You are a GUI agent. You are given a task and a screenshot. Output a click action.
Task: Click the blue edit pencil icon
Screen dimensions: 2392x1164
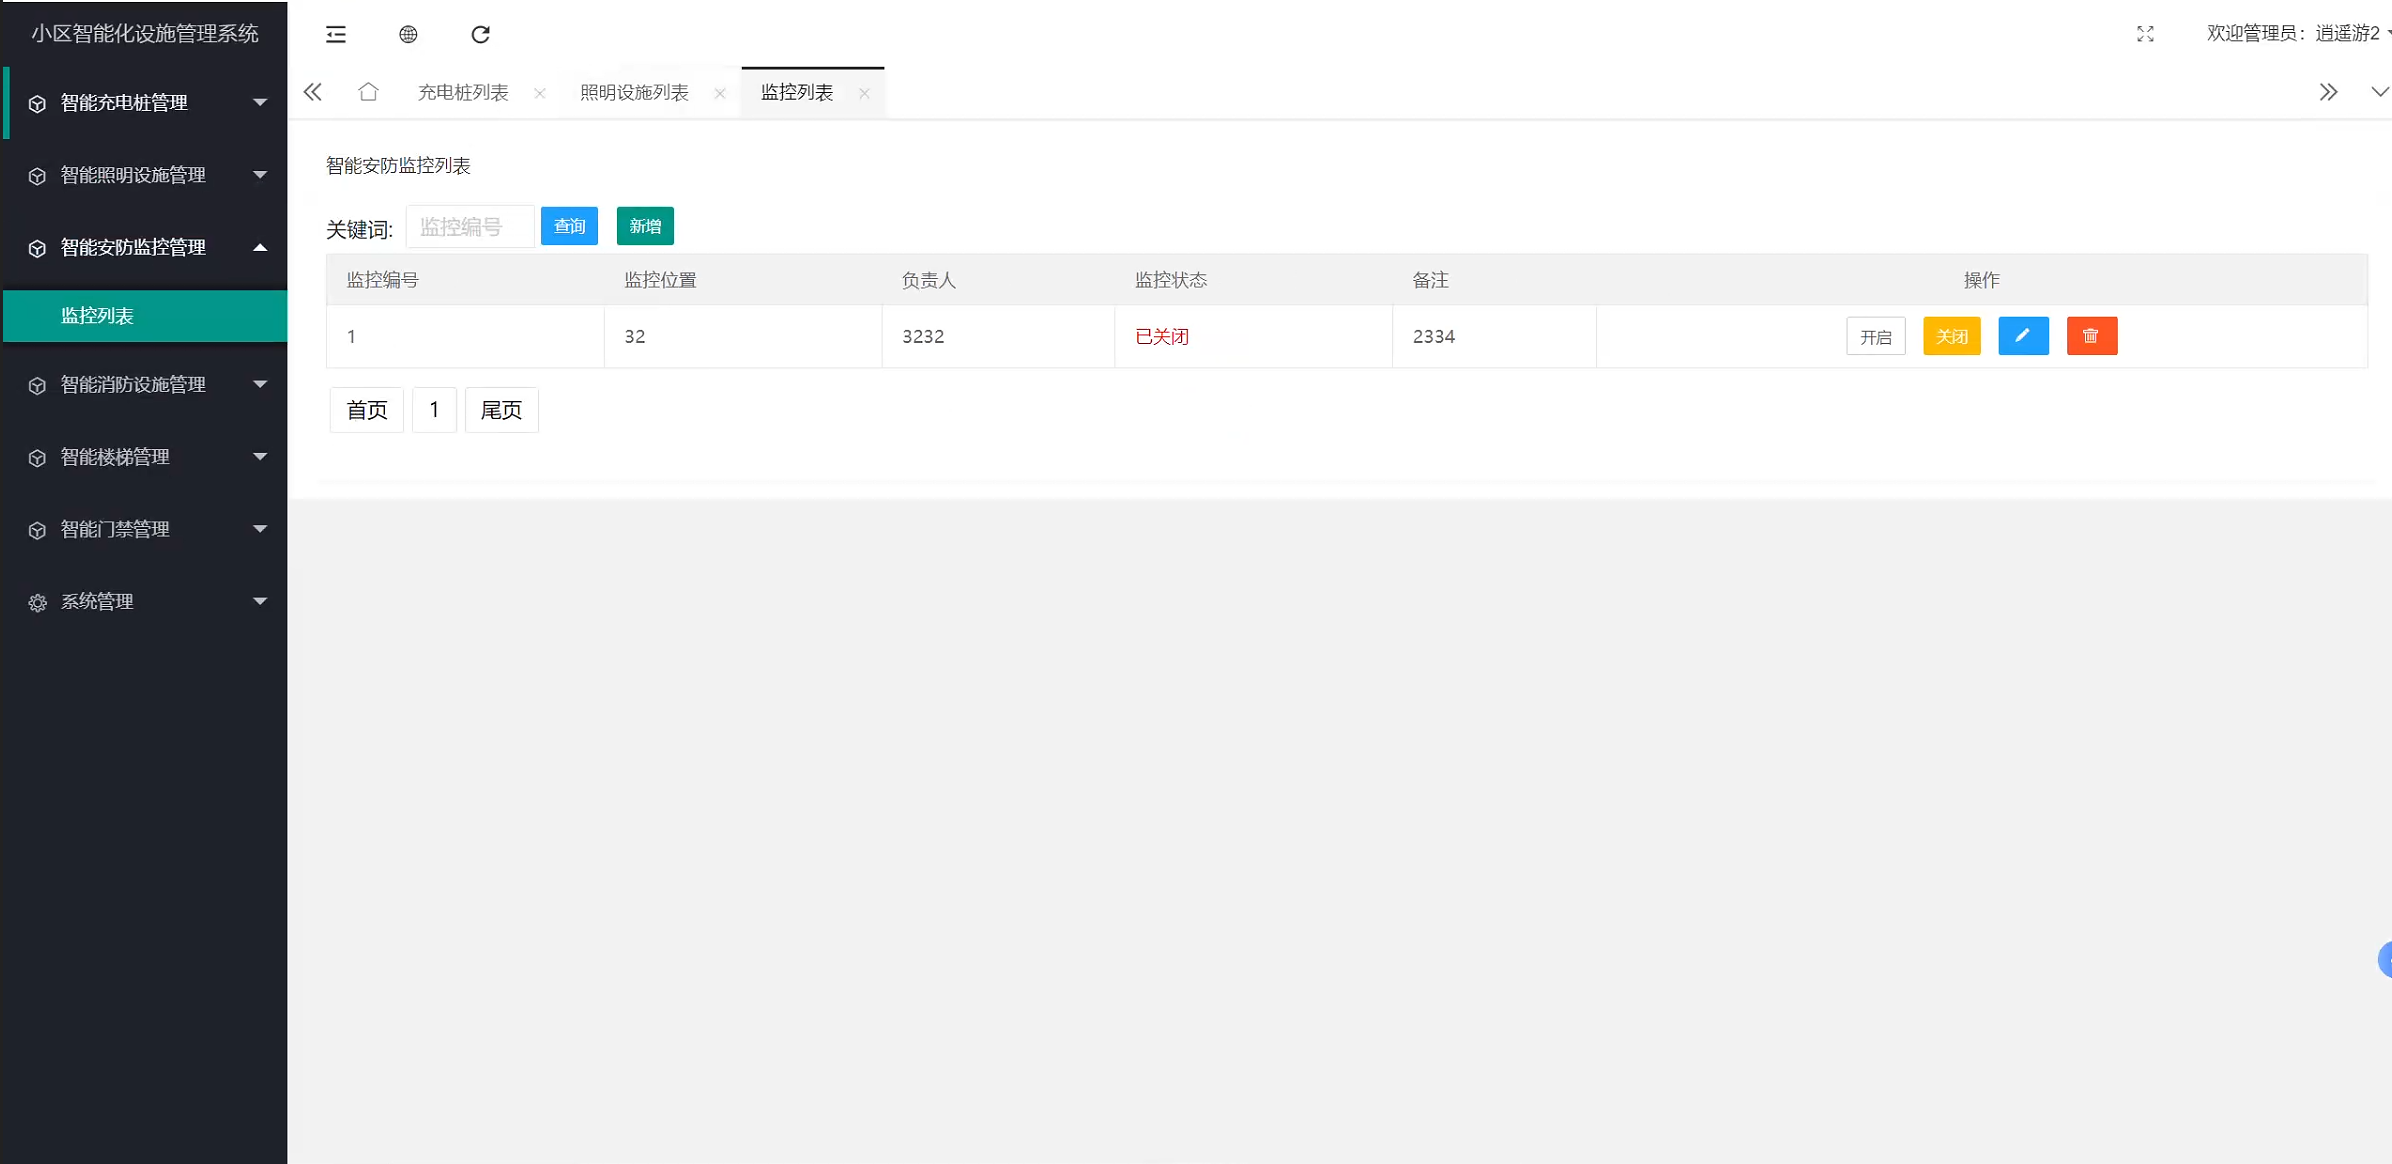tap(2023, 336)
